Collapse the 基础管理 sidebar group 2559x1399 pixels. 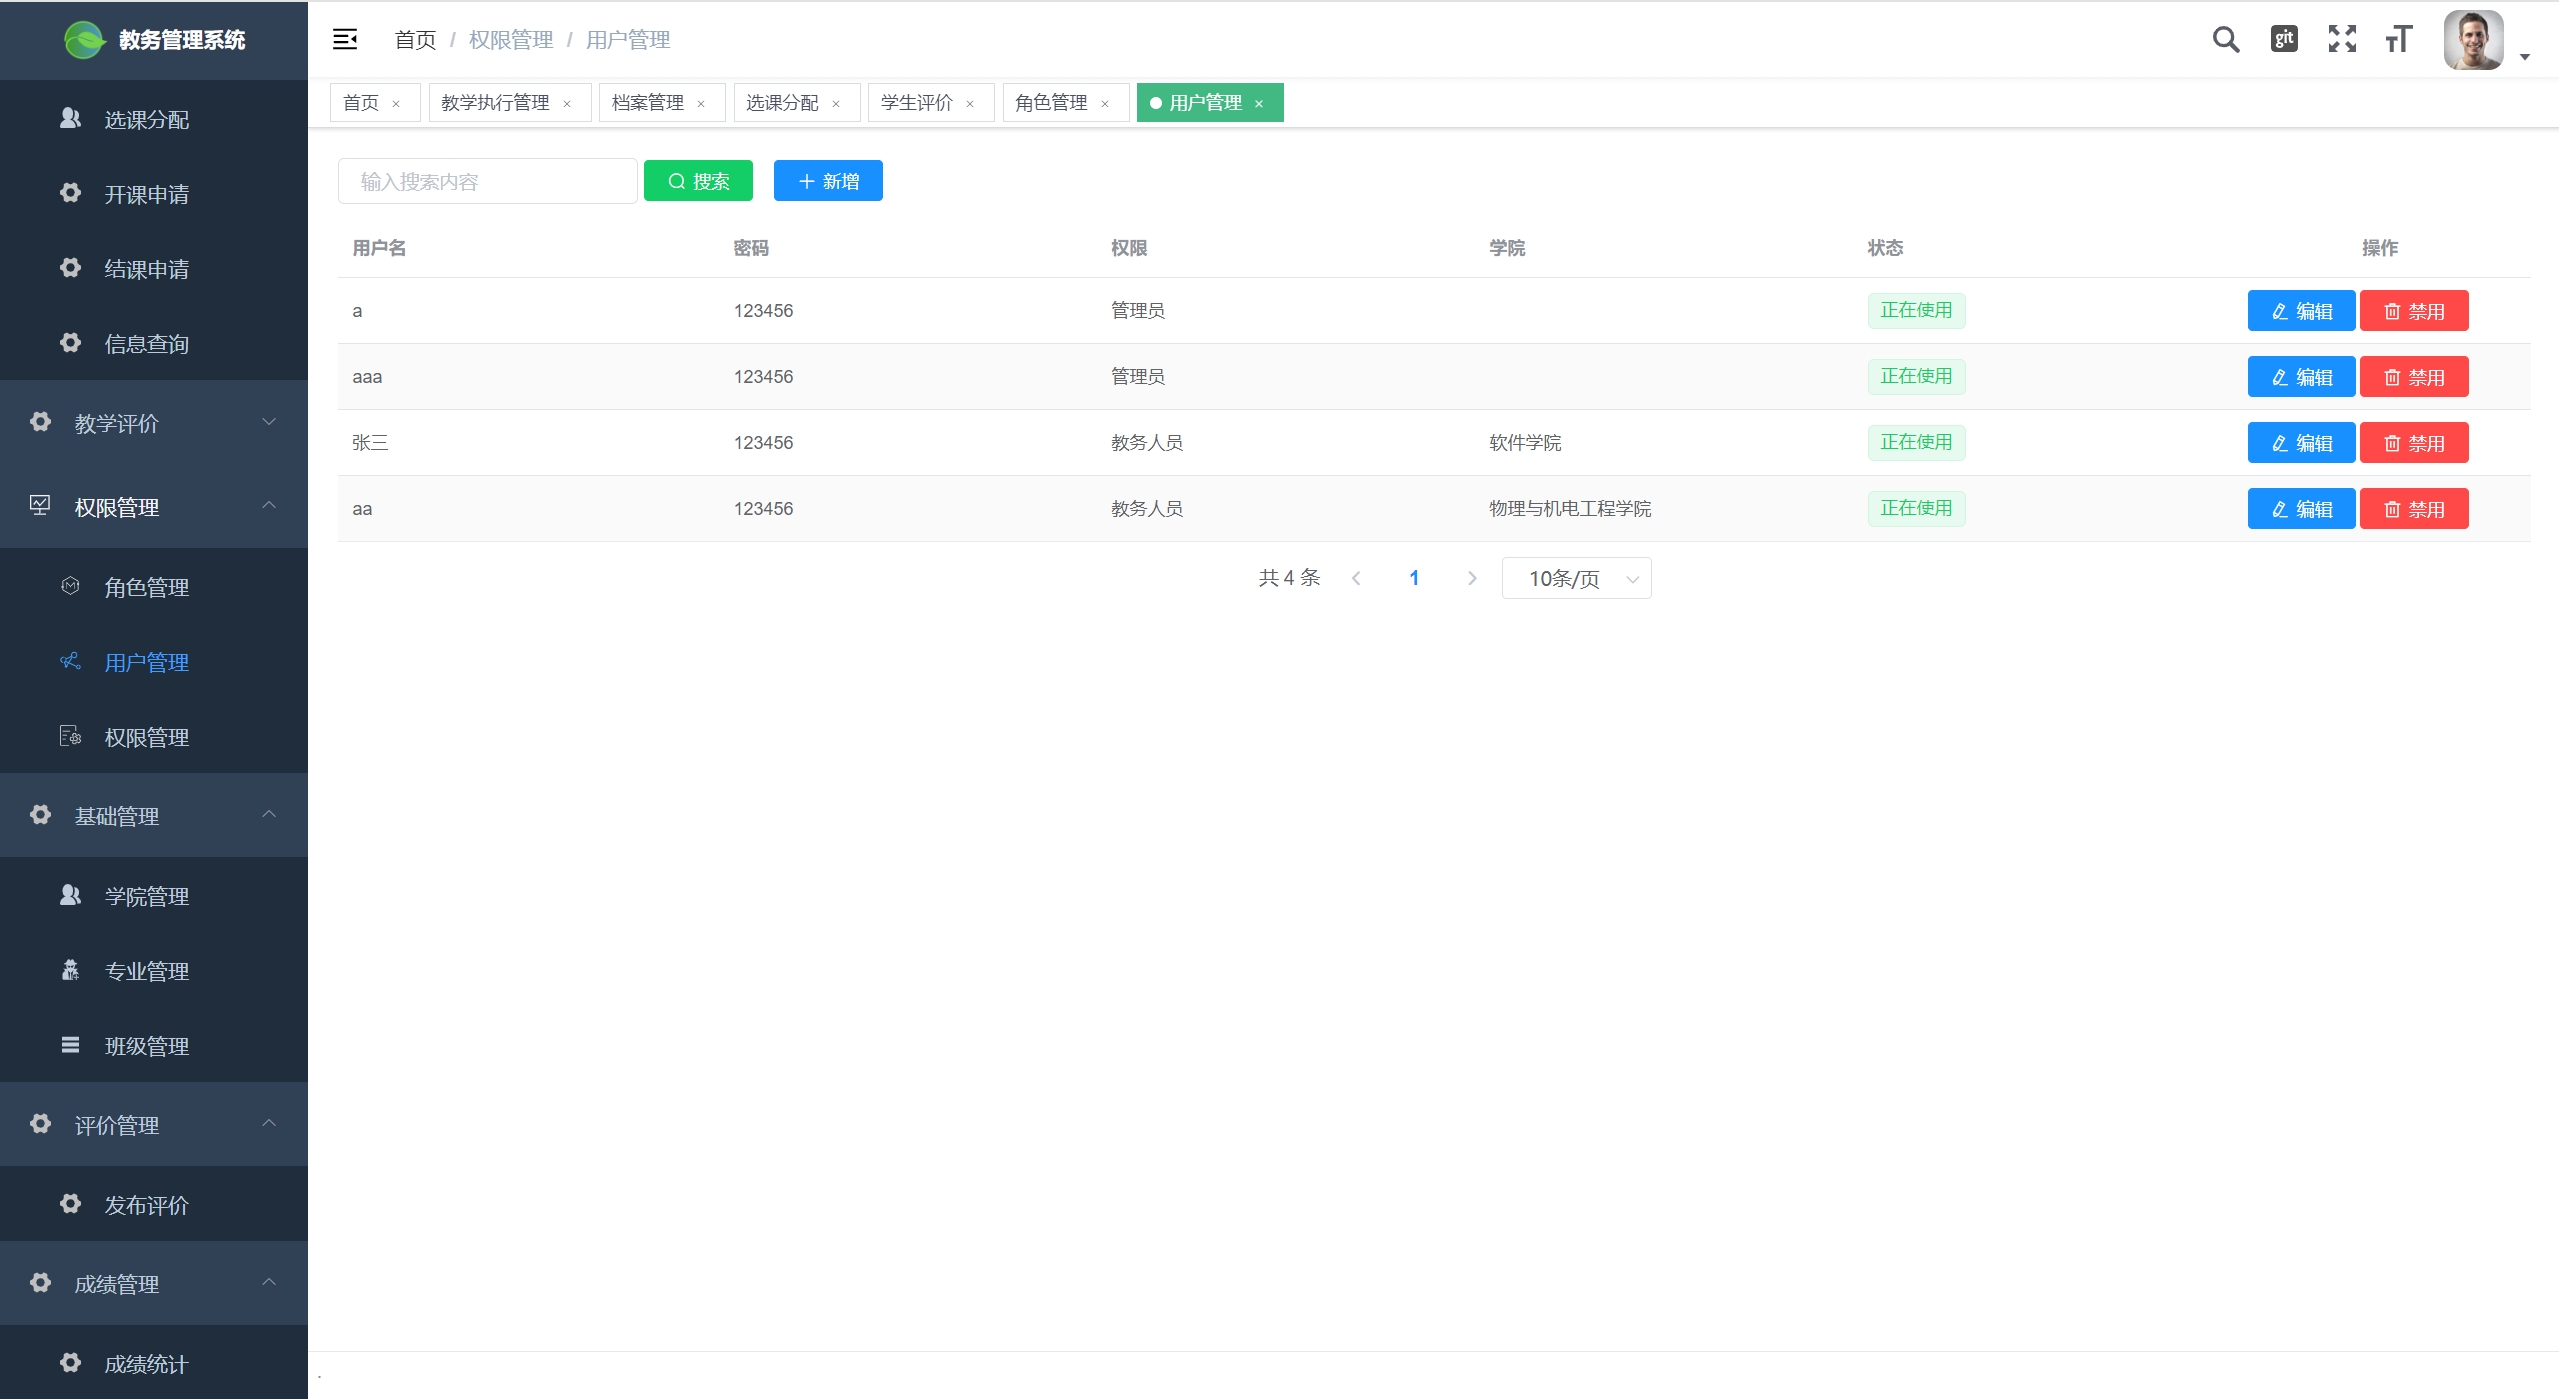[x=153, y=816]
